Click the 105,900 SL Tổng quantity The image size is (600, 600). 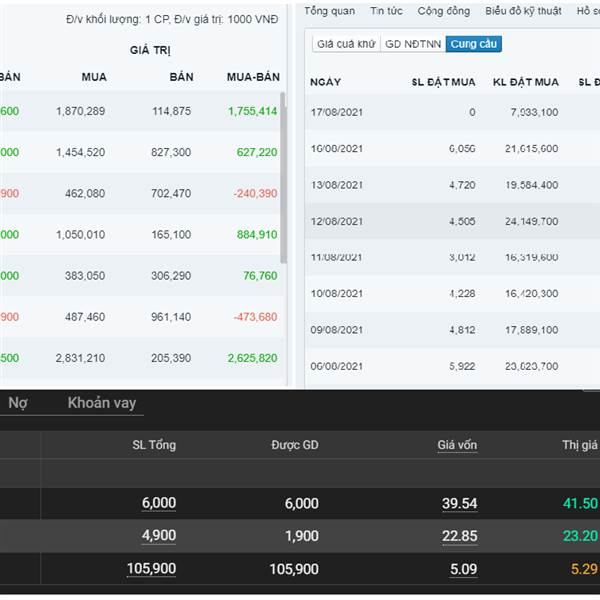[151, 569]
